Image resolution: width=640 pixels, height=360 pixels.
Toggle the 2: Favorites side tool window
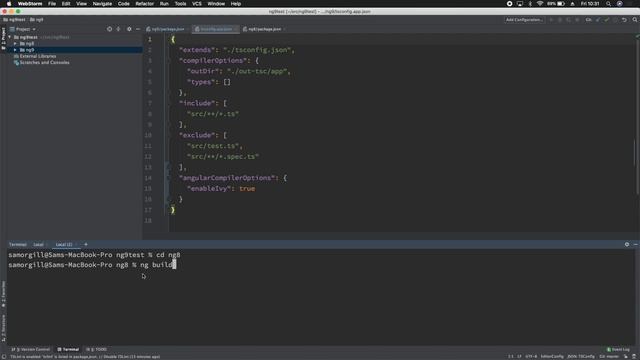click(3, 294)
